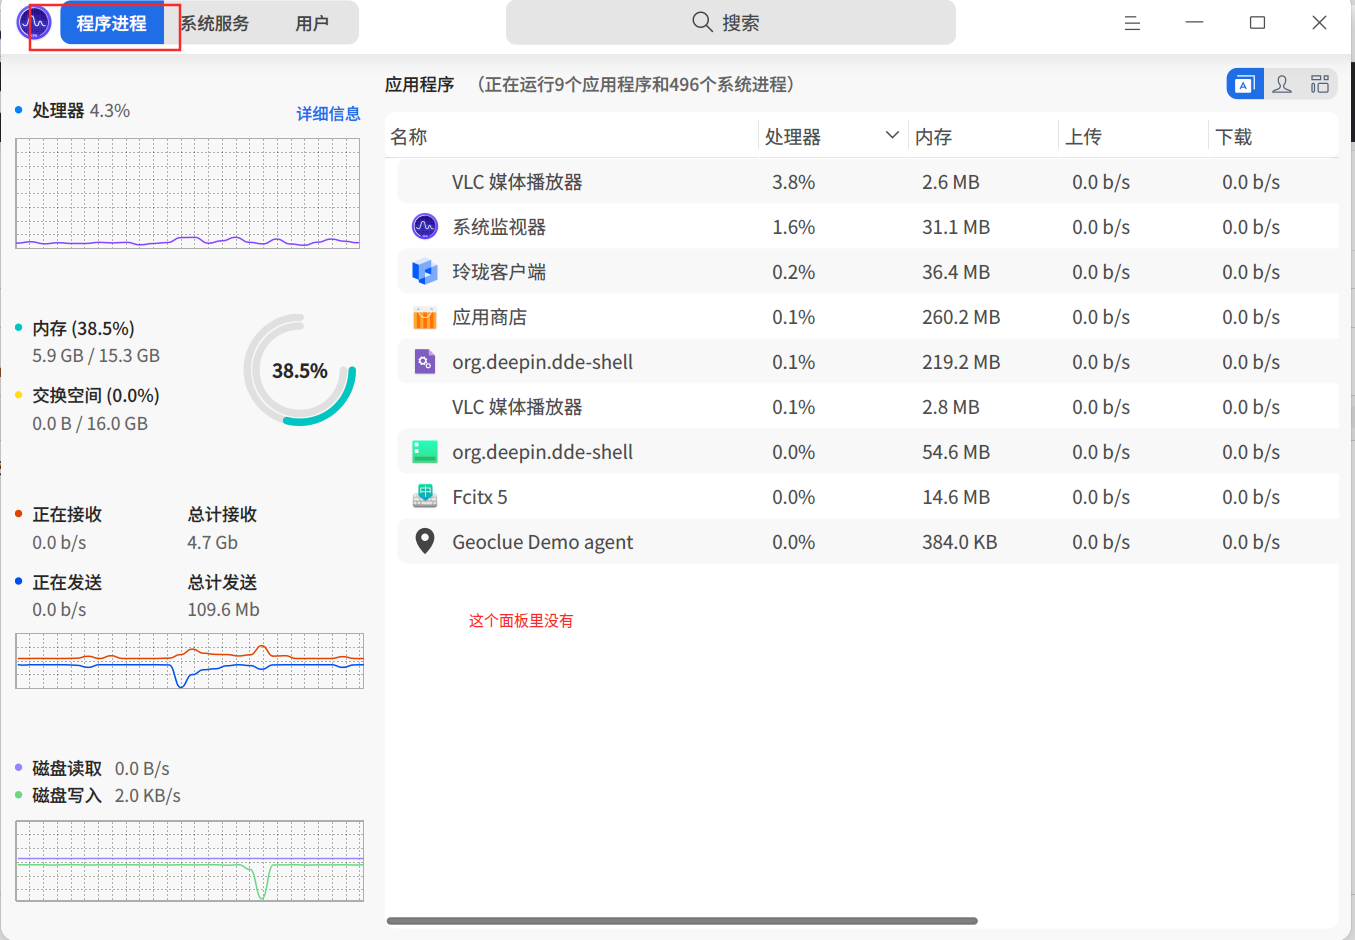1355x940 pixels.
Task: Click the 38.5% memory ring gauge
Action: click(300, 370)
